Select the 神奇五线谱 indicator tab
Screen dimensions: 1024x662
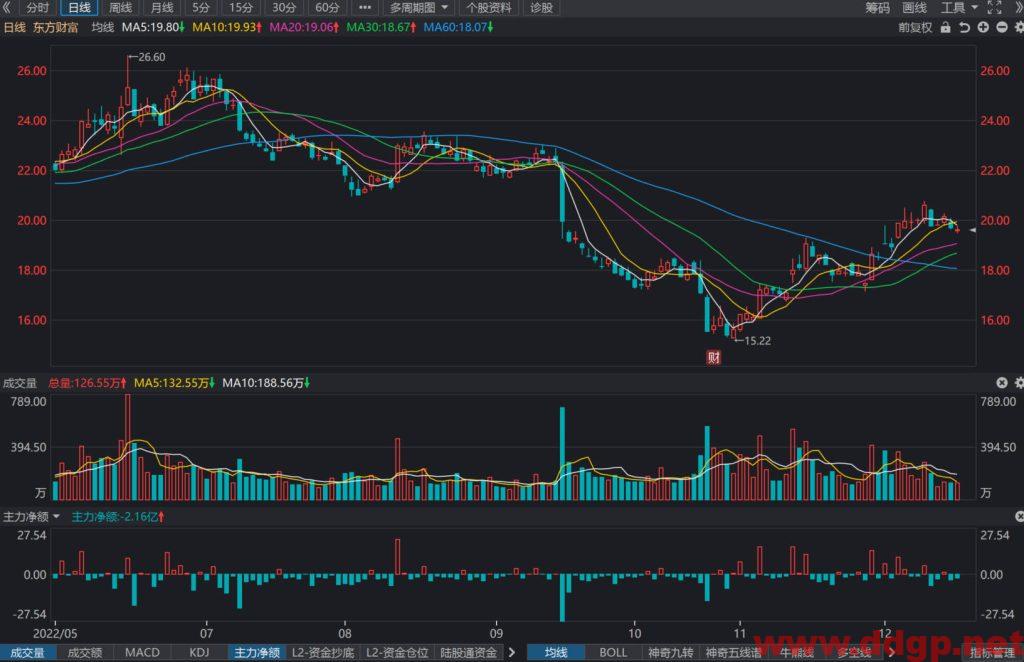pos(733,652)
